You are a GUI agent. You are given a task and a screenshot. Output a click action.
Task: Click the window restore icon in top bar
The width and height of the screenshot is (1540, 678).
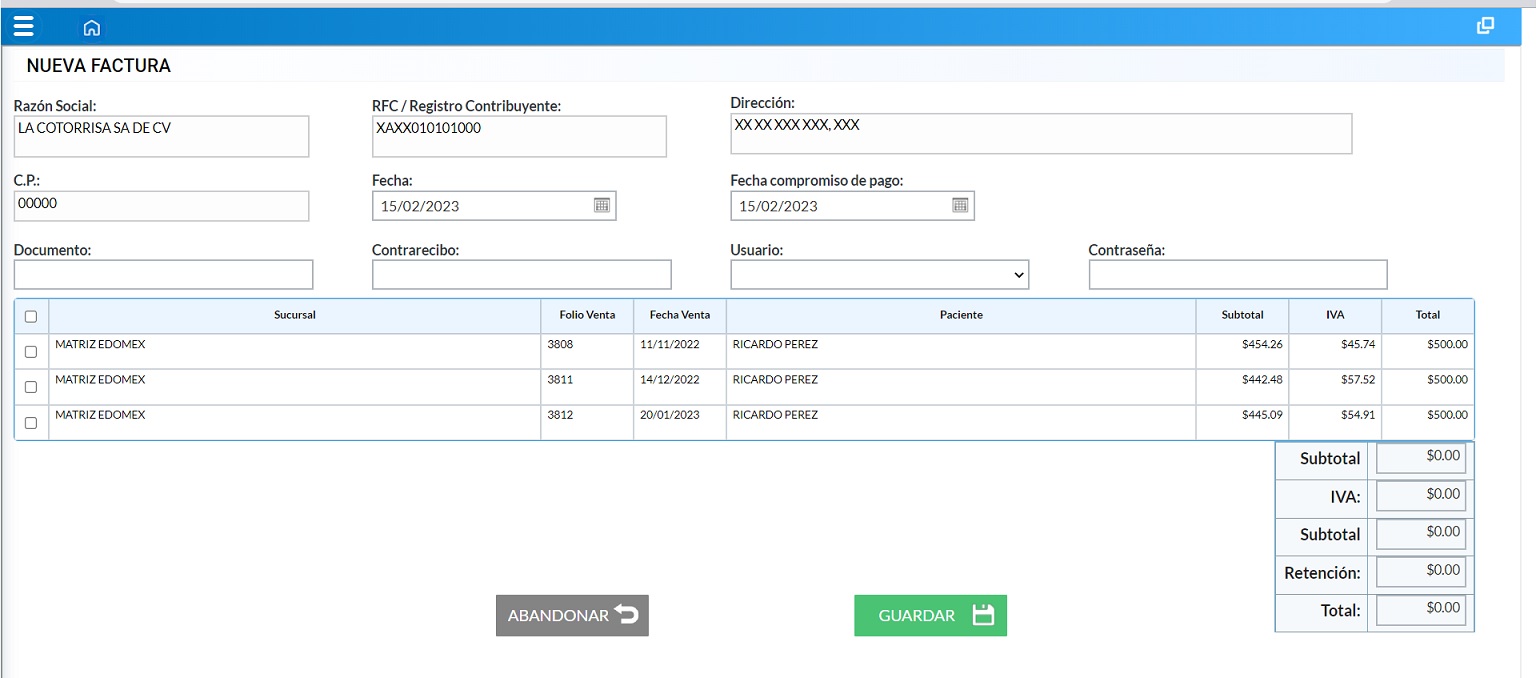pos(1485,26)
